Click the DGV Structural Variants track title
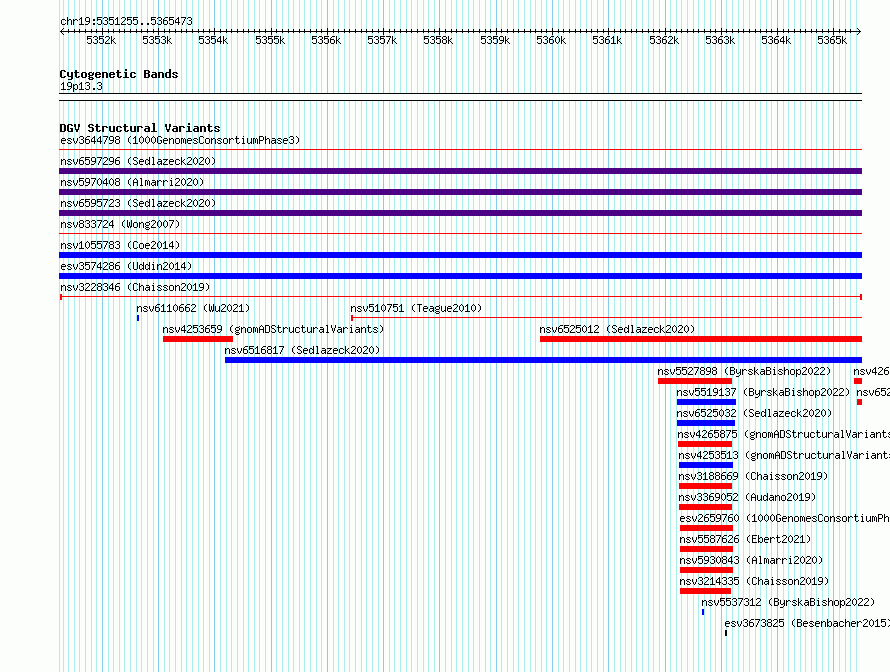Screen dimensions: 890x672 (140, 128)
